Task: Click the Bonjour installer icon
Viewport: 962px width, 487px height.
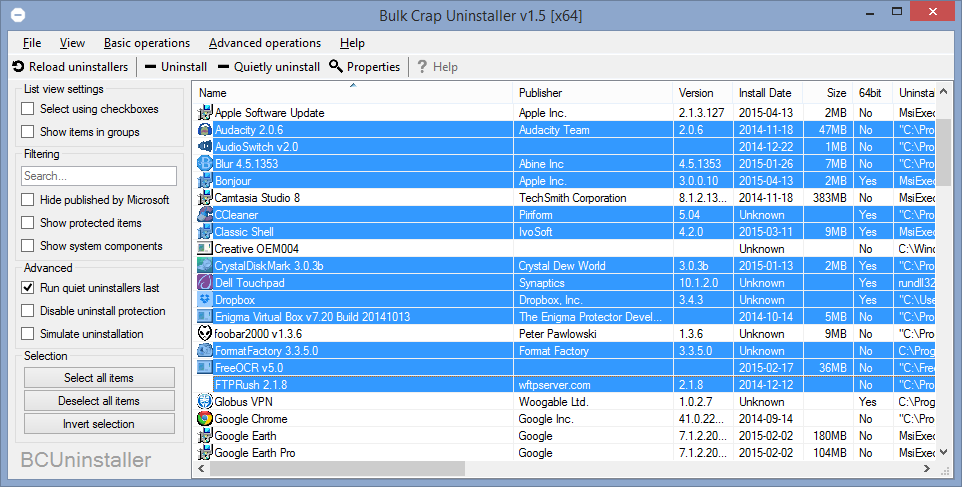Action: point(205,181)
